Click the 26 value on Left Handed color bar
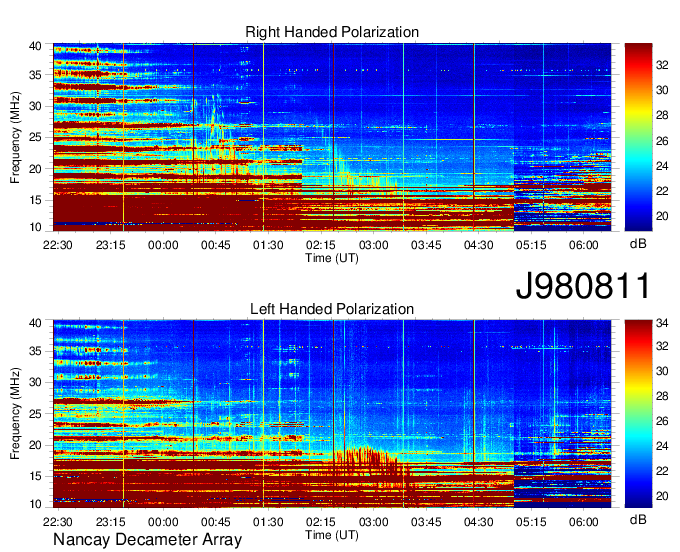Viewport: 680px width, 552px height. pyautogui.click(x=662, y=421)
